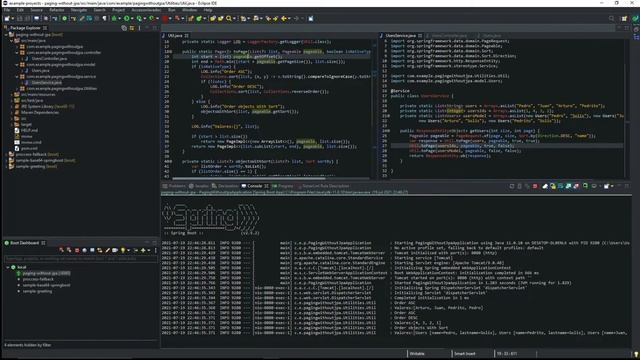Click the Toggle Mark Occurrences pencil icon
Image resolution: width=640 pixels, height=360 pixels.
(x=82, y=18)
